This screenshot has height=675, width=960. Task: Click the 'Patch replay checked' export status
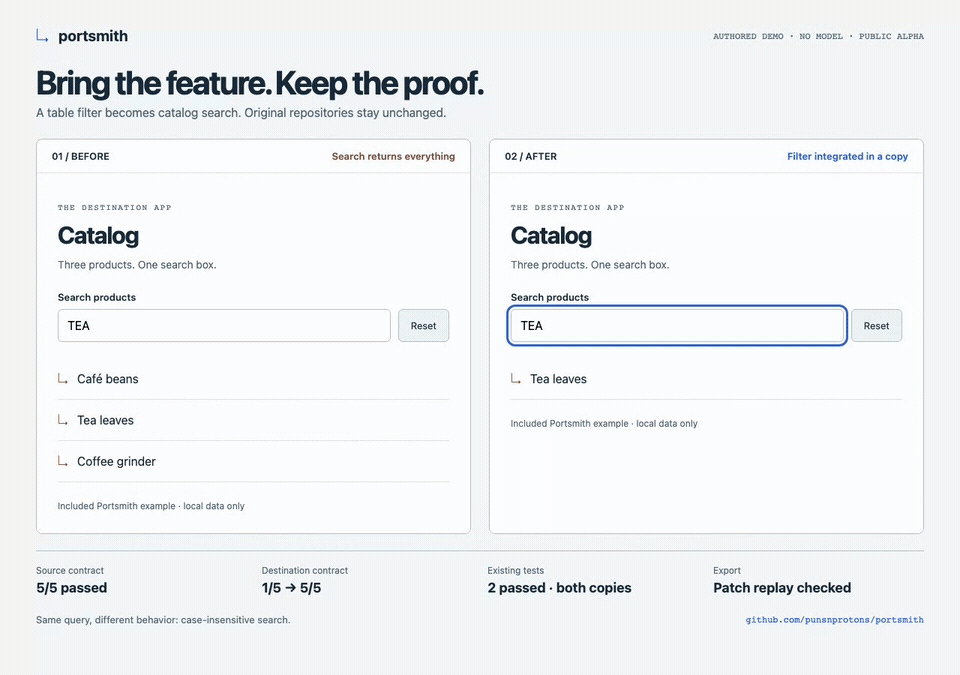(x=782, y=587)
